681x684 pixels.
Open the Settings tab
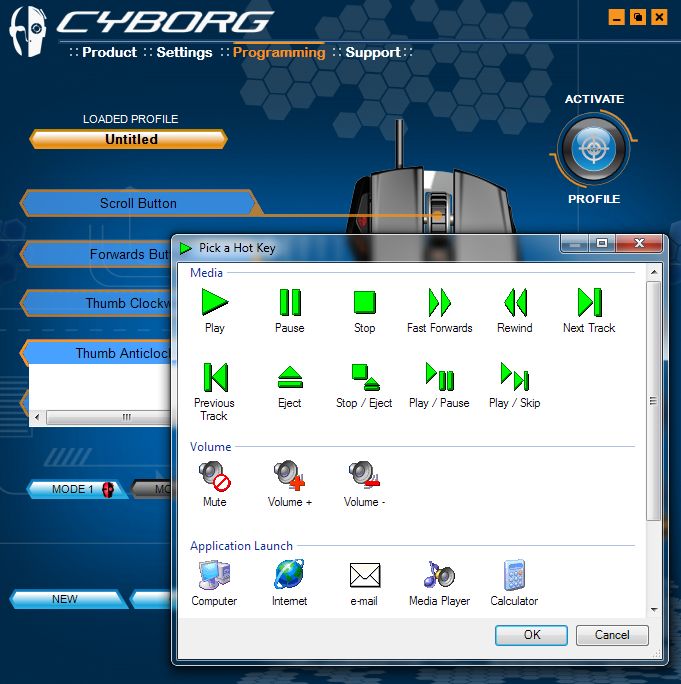pos(184,52)
